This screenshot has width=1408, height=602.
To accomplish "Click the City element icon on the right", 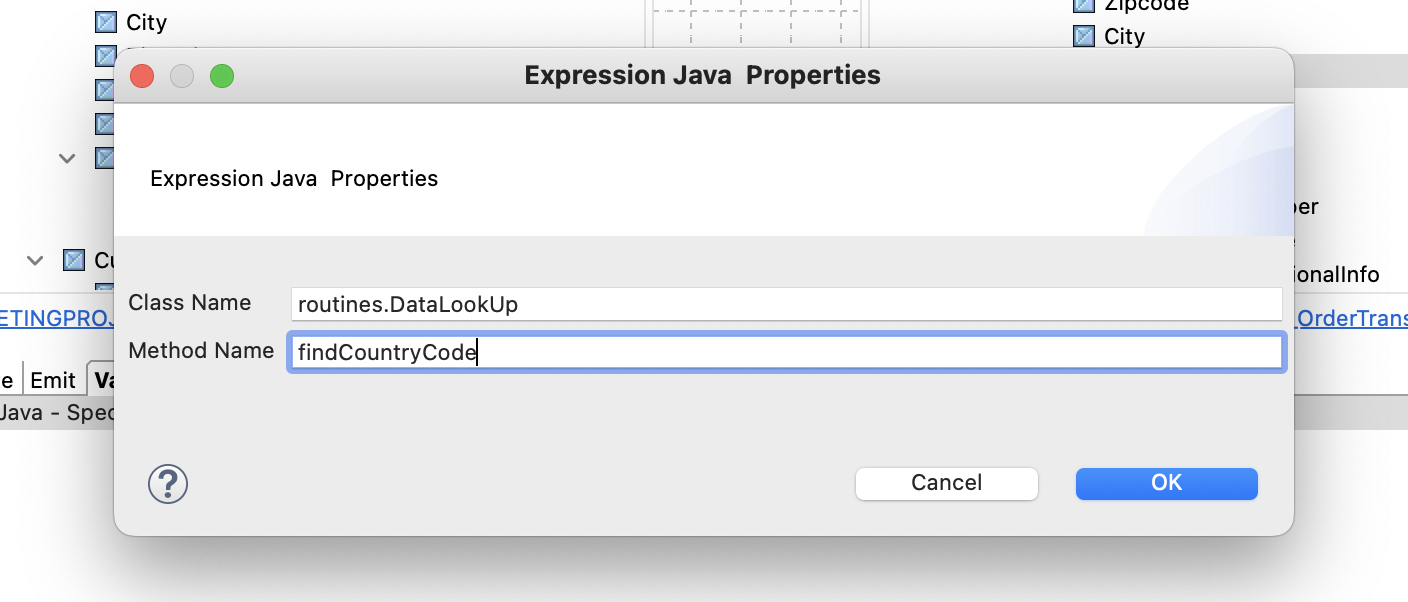I will click(1084, 37).
